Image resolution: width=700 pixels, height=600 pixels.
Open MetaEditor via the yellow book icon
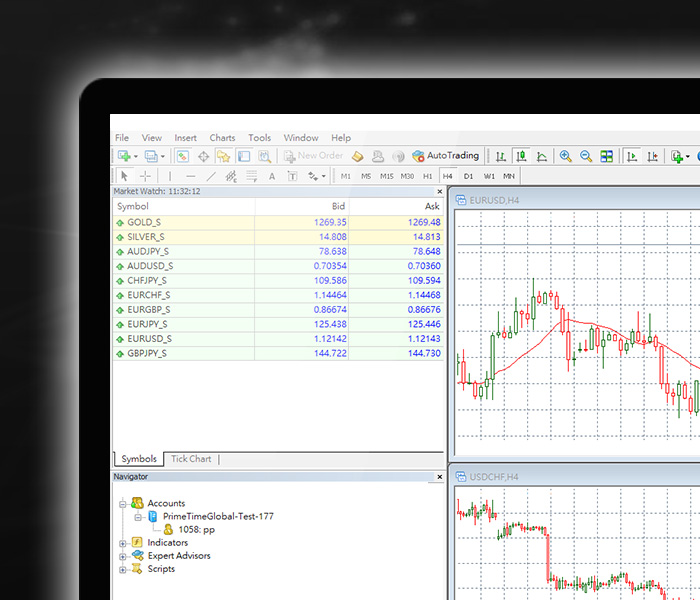[358, 156]
